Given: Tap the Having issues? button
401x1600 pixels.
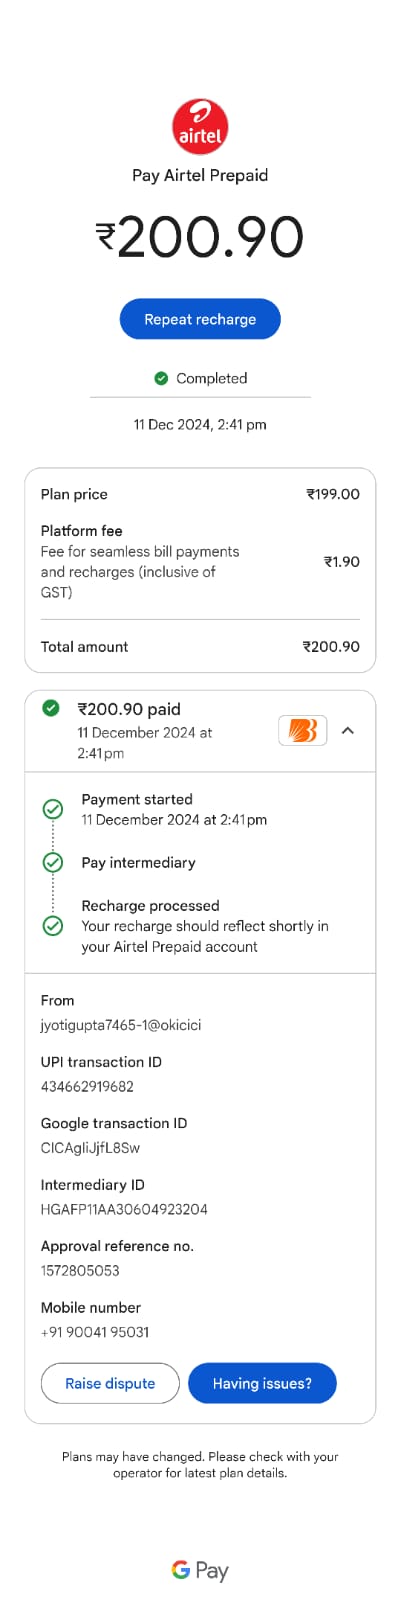Looking at the screenshot, I should point(262,1383).
